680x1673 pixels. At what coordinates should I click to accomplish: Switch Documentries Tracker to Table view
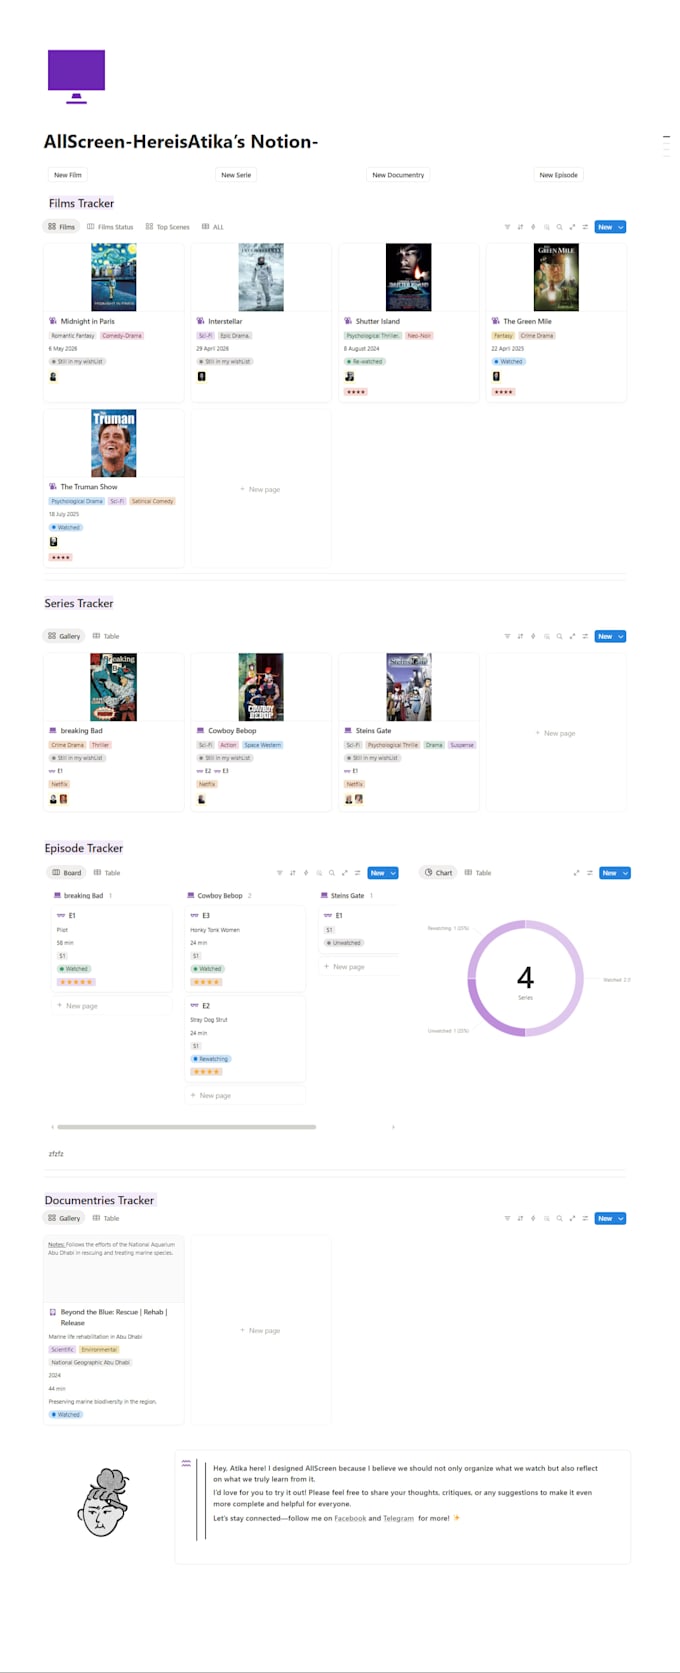pyautogui.click(x=106, y=1218)
